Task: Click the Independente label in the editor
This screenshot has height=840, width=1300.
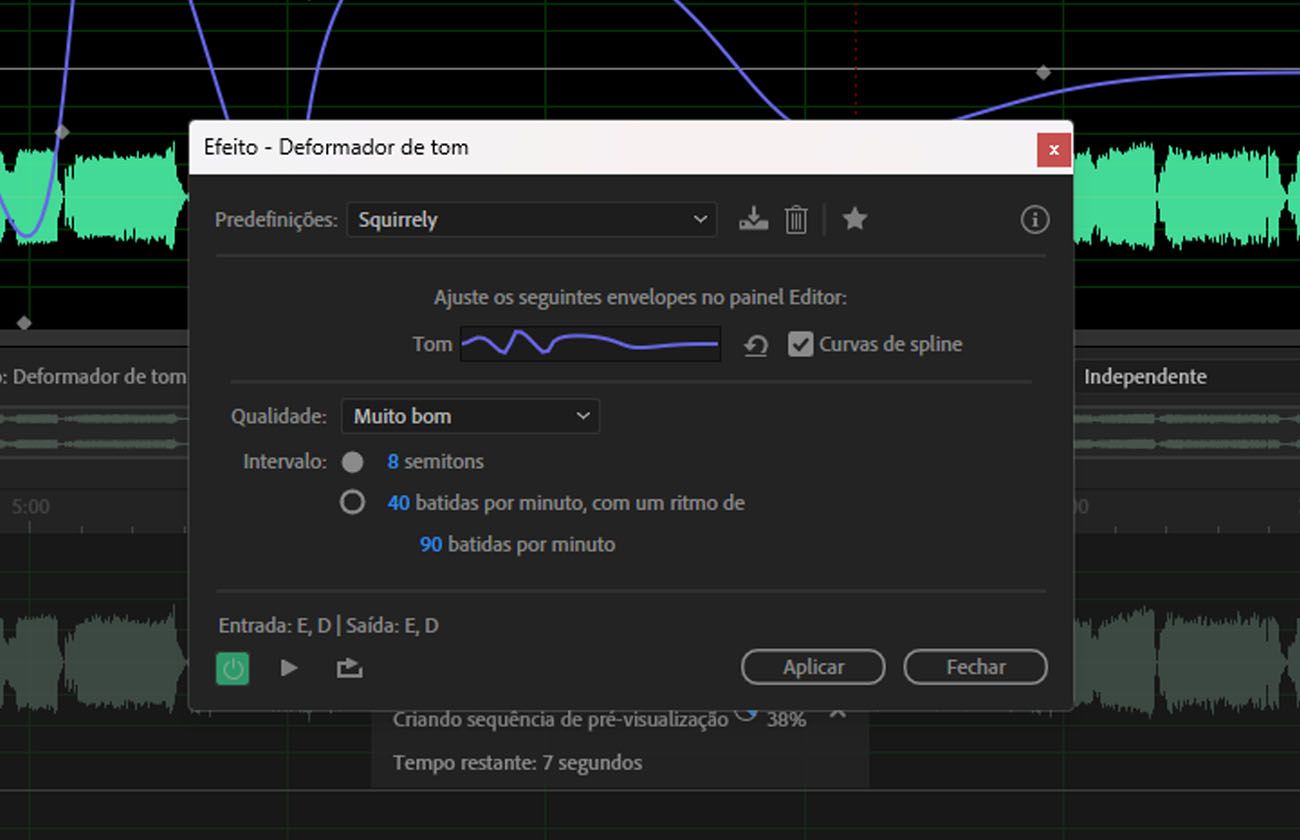Action: pyautogui.click(x=1145, y=377)
